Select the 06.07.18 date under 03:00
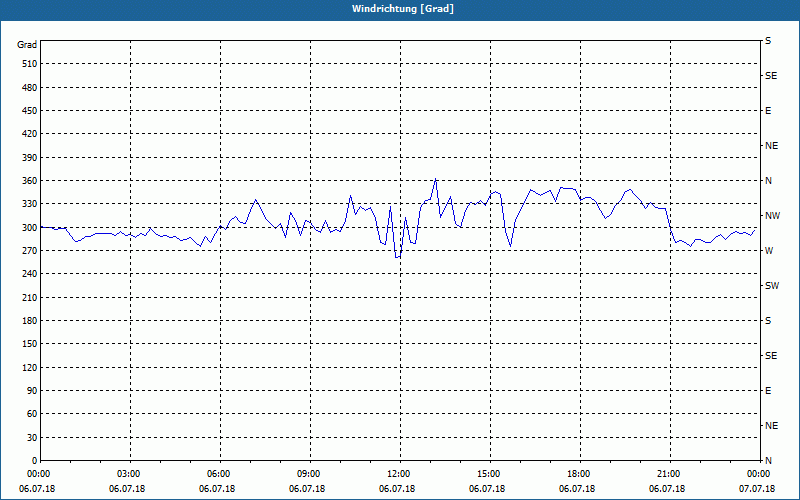The width and height of the screenshot is (800, 500). 127,489
